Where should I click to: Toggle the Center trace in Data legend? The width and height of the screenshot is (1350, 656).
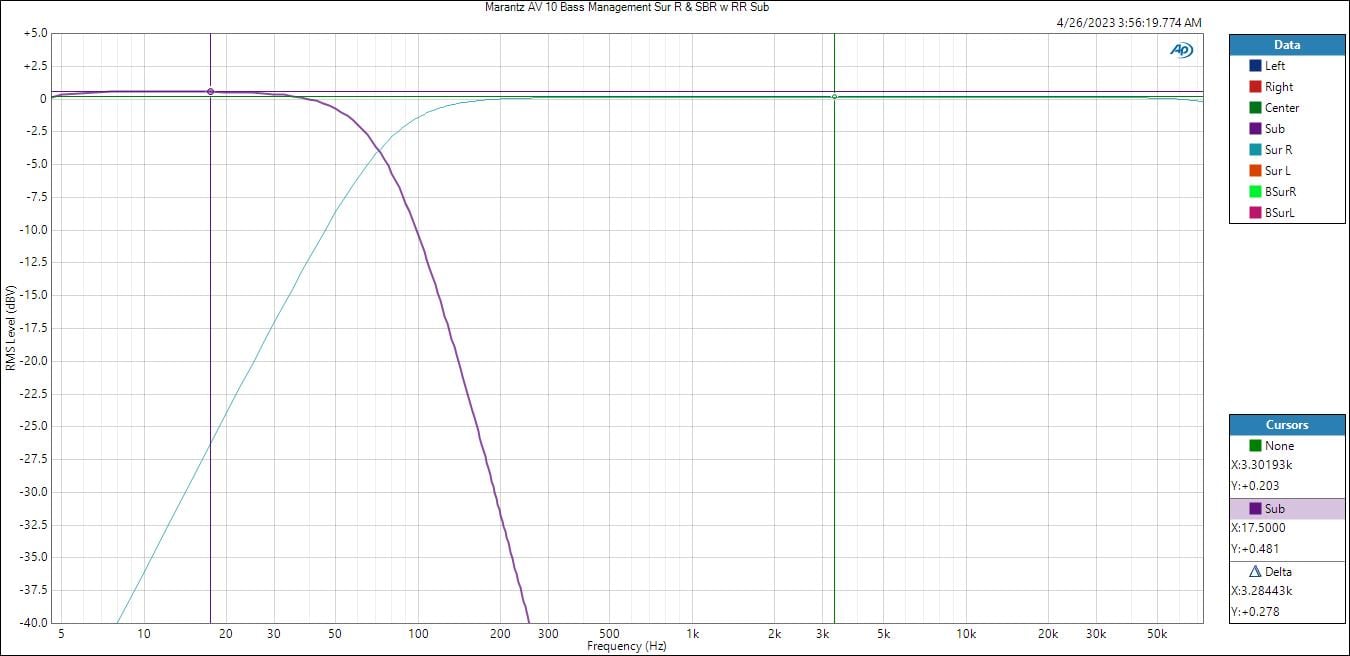[x=1281, y=108]
